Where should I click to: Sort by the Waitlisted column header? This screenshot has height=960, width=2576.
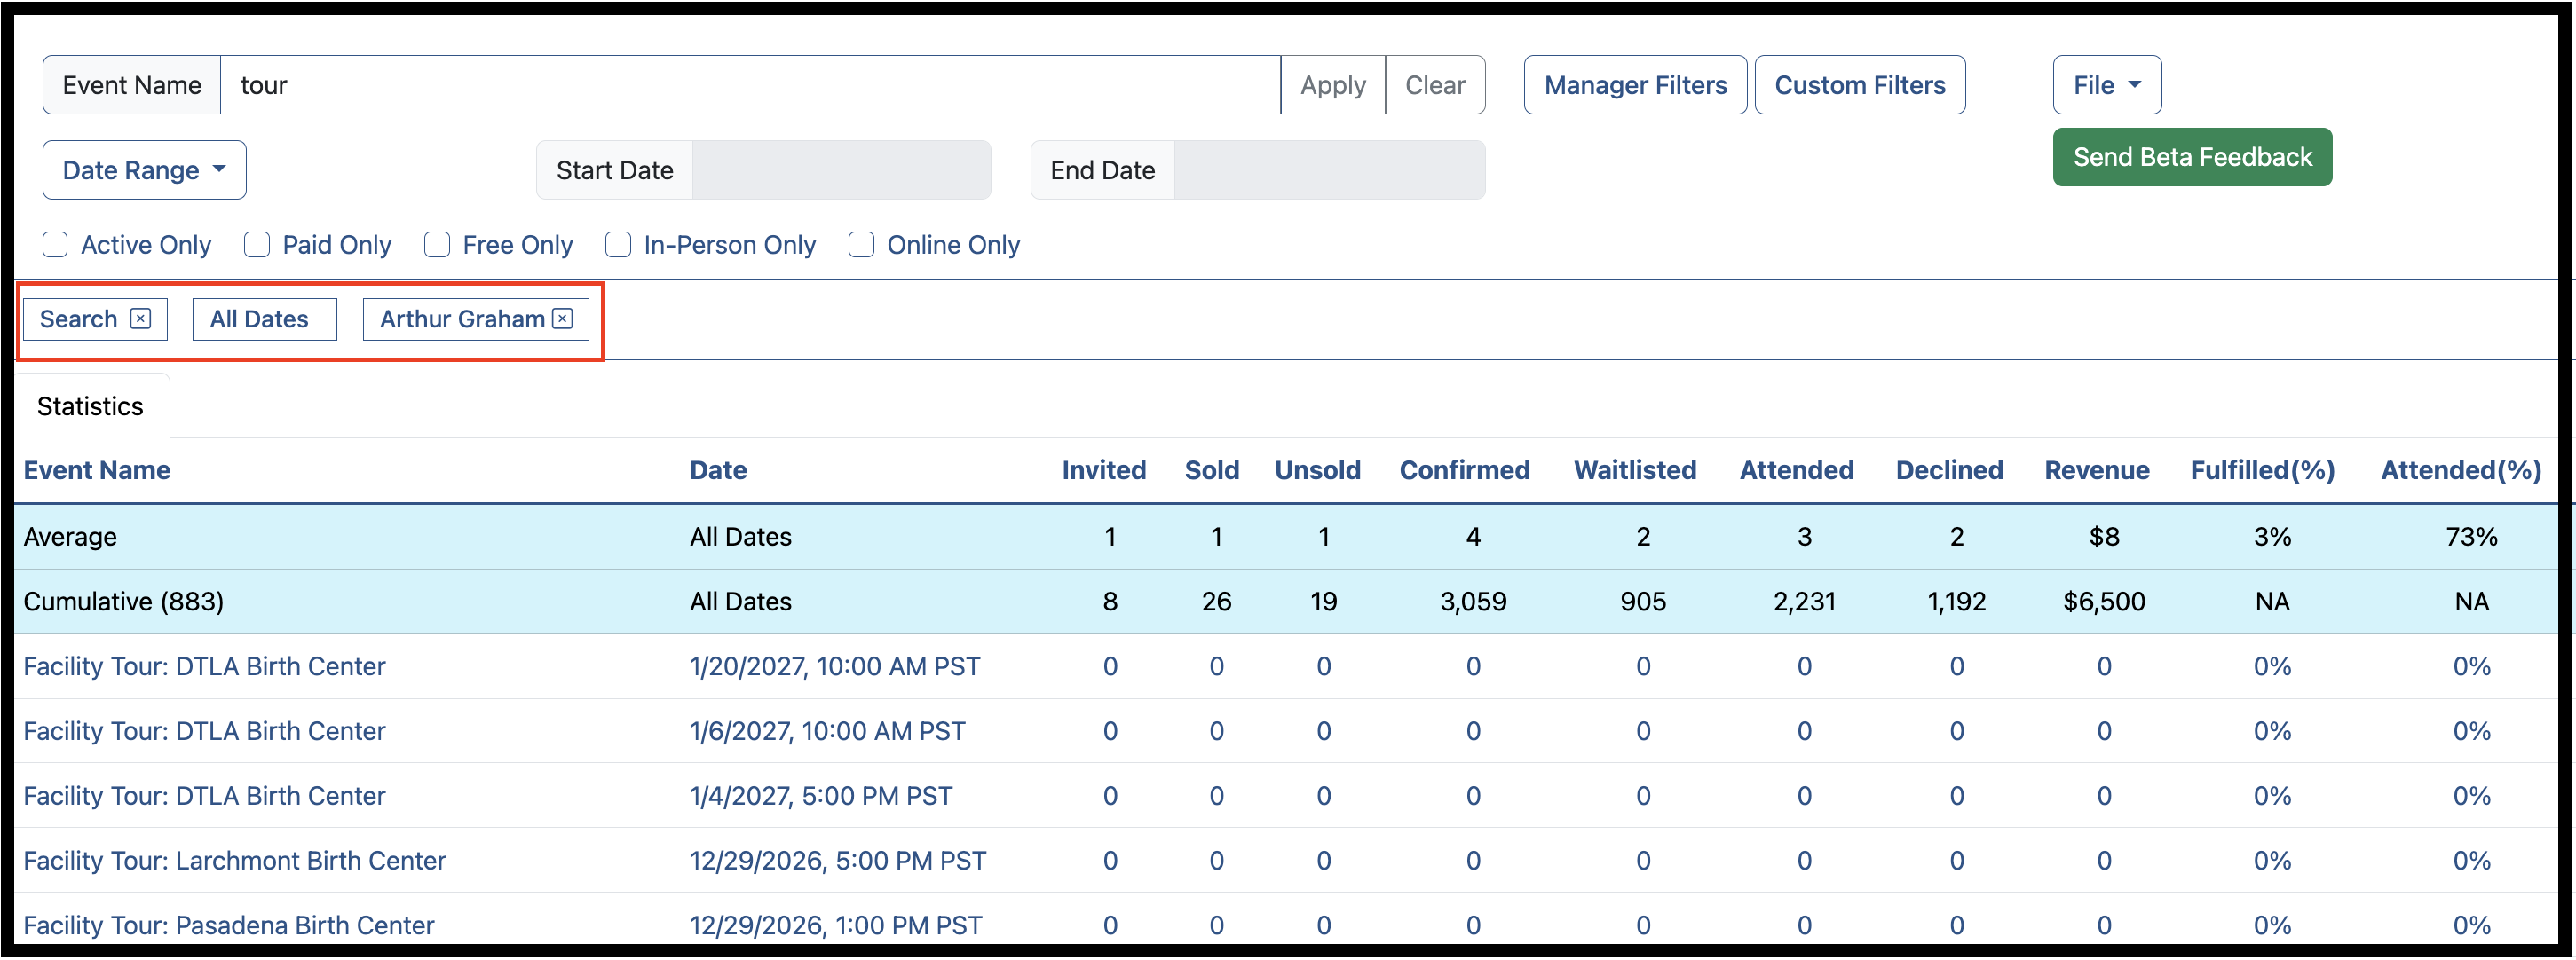click(1635, 470)
